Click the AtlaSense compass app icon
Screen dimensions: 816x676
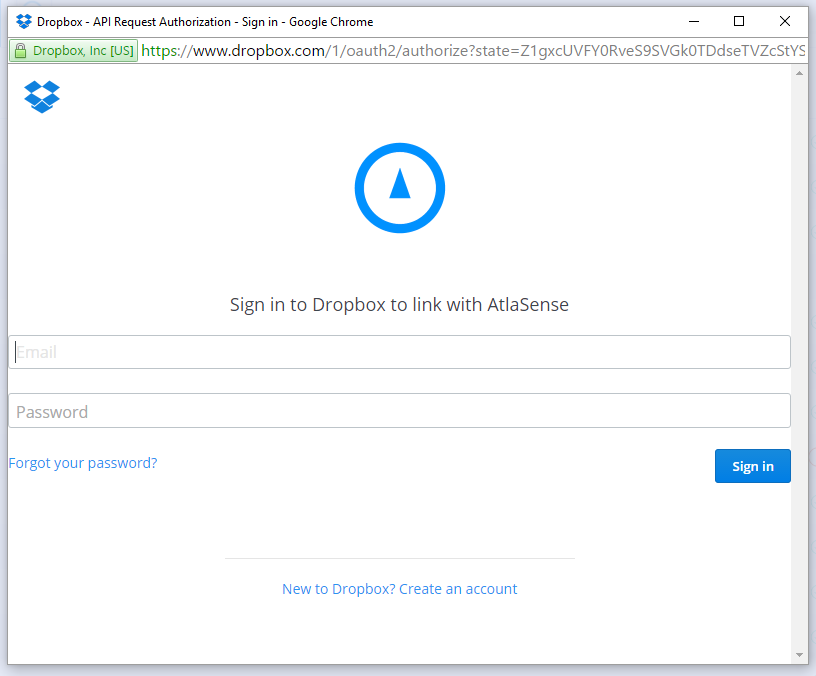pyautogui.click(x=400, y=188)
